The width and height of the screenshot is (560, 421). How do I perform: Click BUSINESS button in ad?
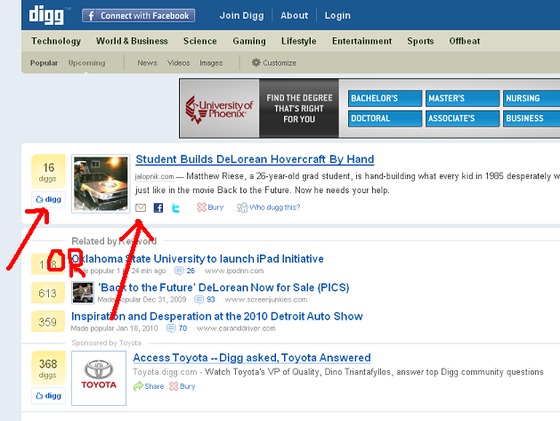pos(532,118)
